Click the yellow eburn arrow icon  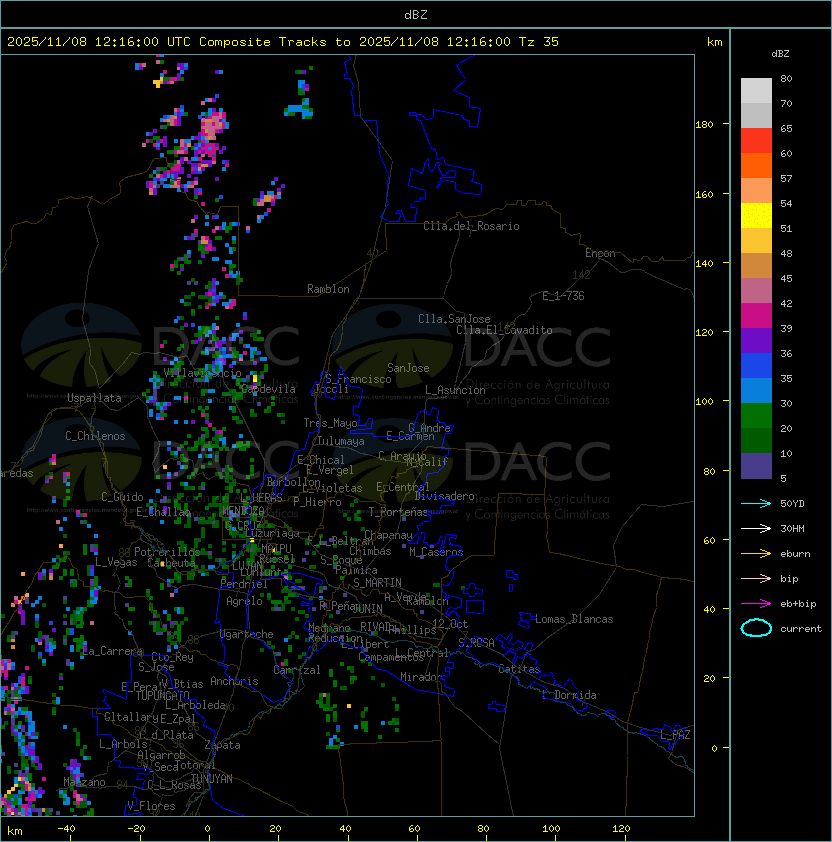point(756,554)
